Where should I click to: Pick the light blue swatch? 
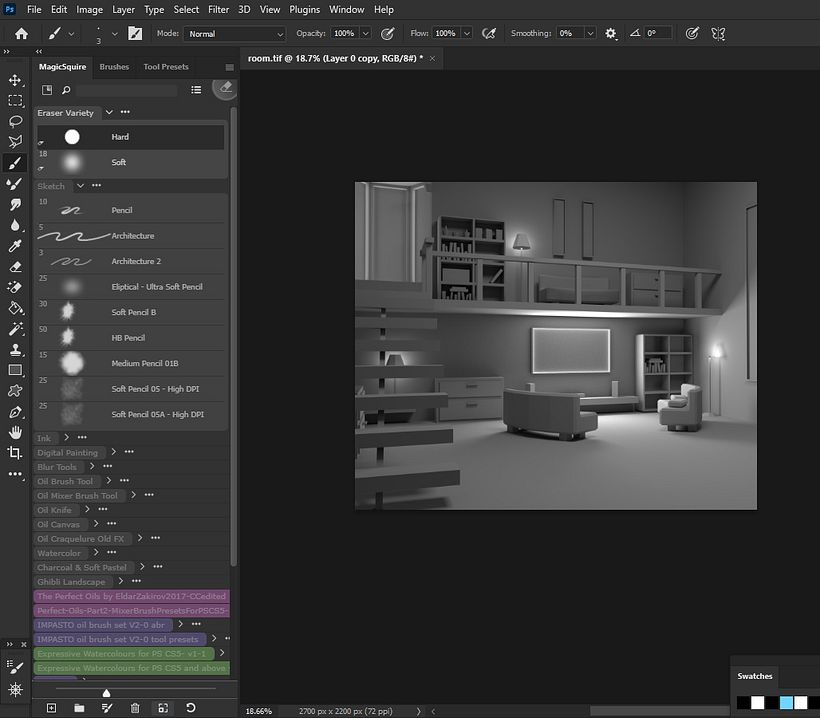[x=786, y=702]
